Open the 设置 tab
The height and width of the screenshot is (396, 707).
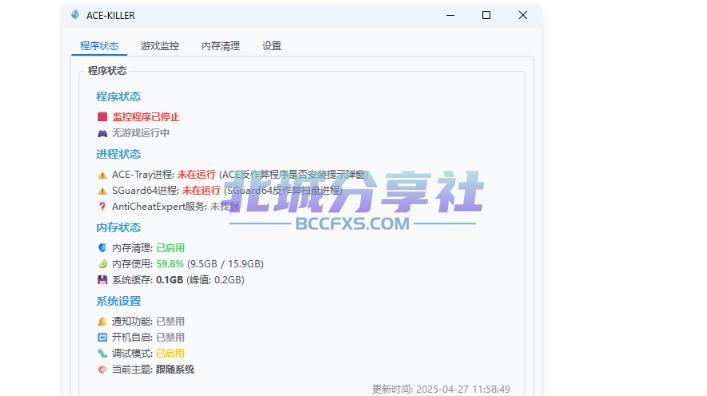[271, 46]
